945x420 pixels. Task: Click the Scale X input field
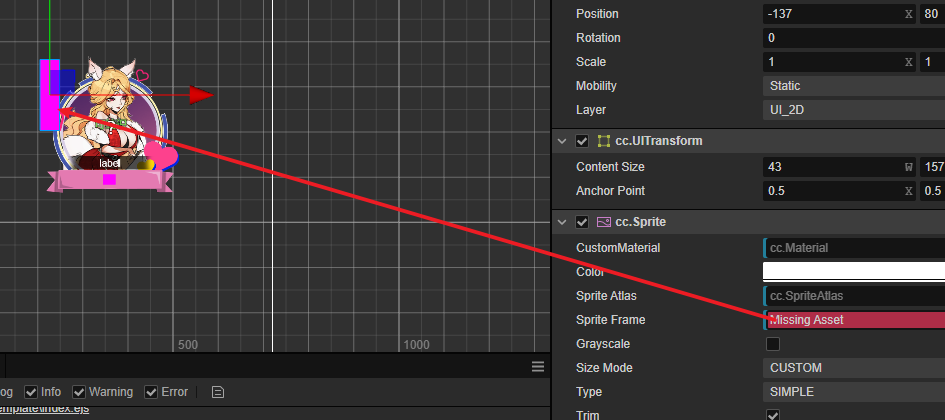click(838, 62)
